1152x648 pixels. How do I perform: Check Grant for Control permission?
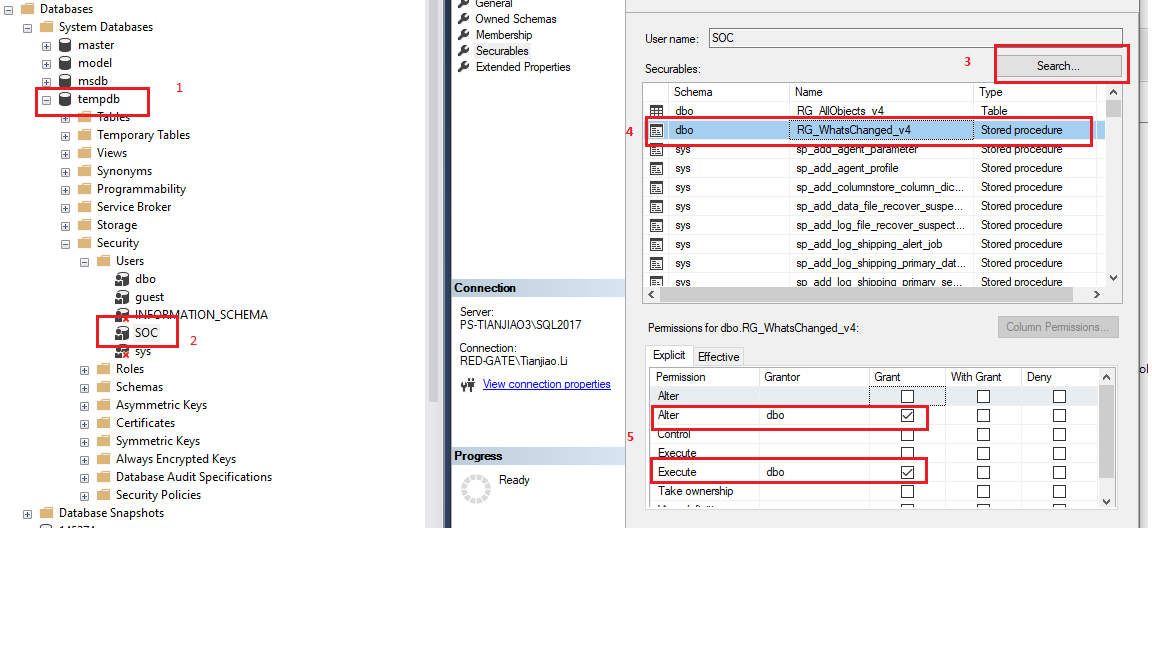pos(907,434)
